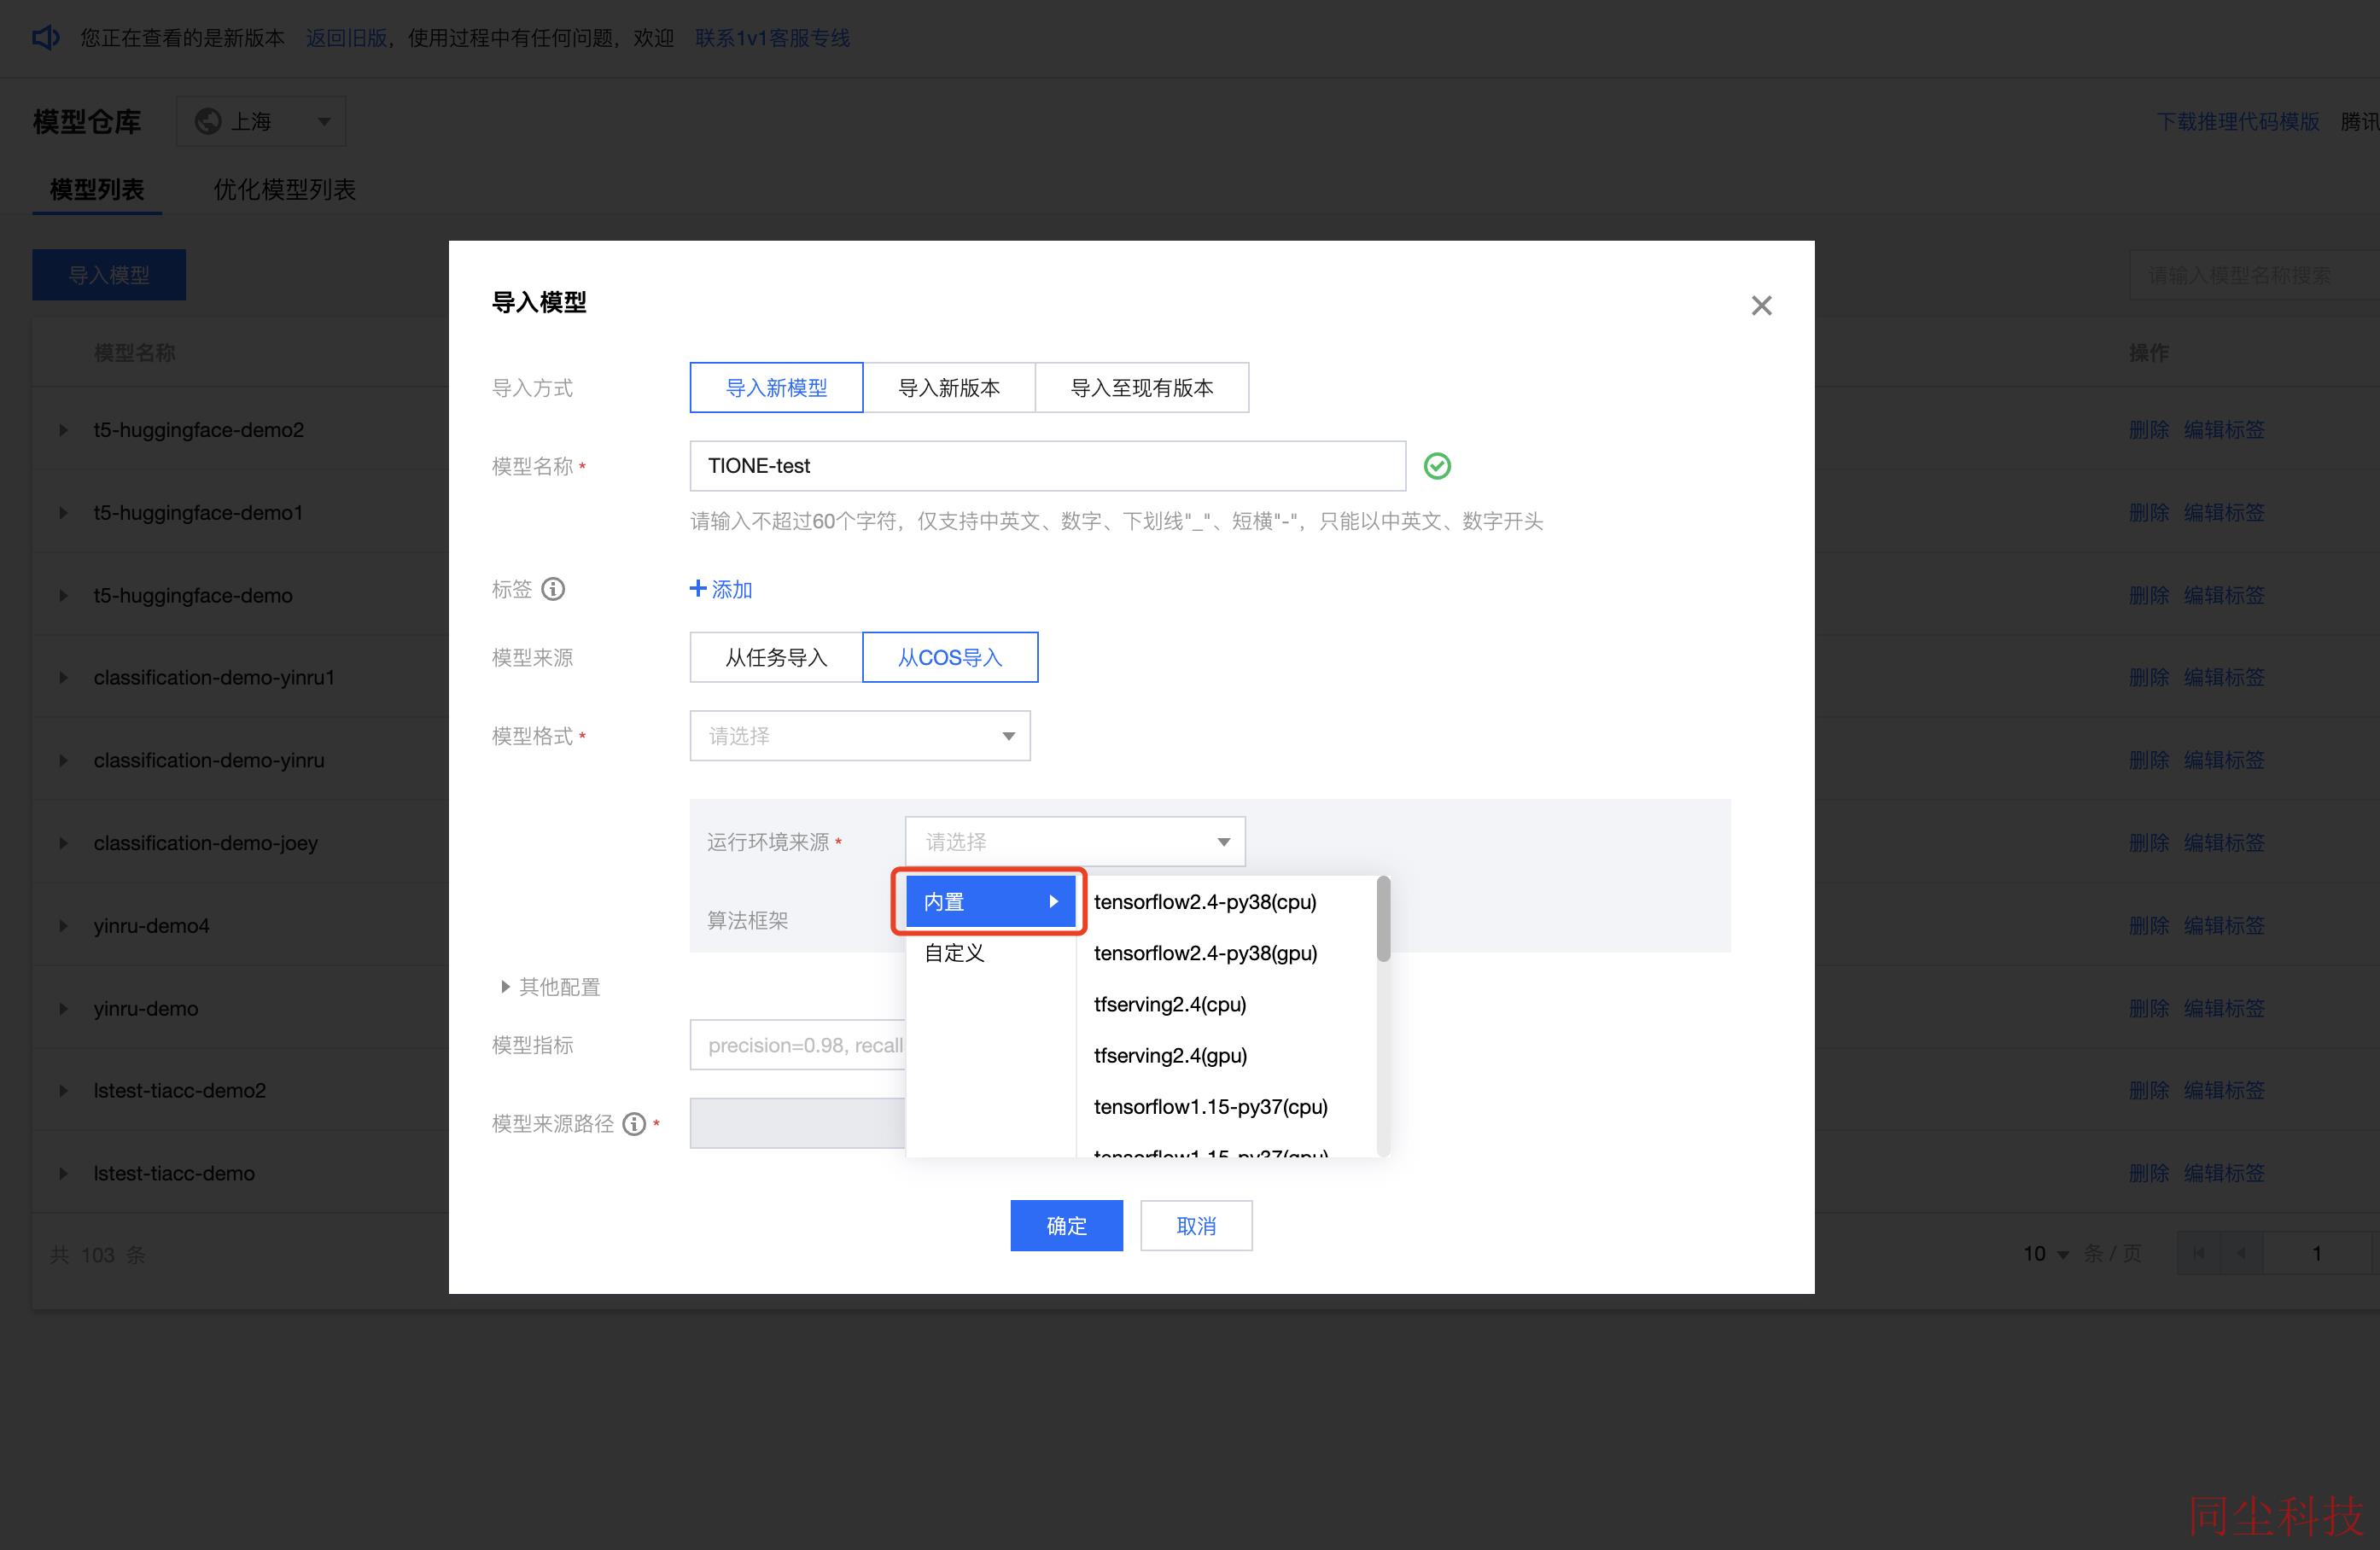Select 内置 in the cascade menu
2380x1550 pixels.
[990, 901]
